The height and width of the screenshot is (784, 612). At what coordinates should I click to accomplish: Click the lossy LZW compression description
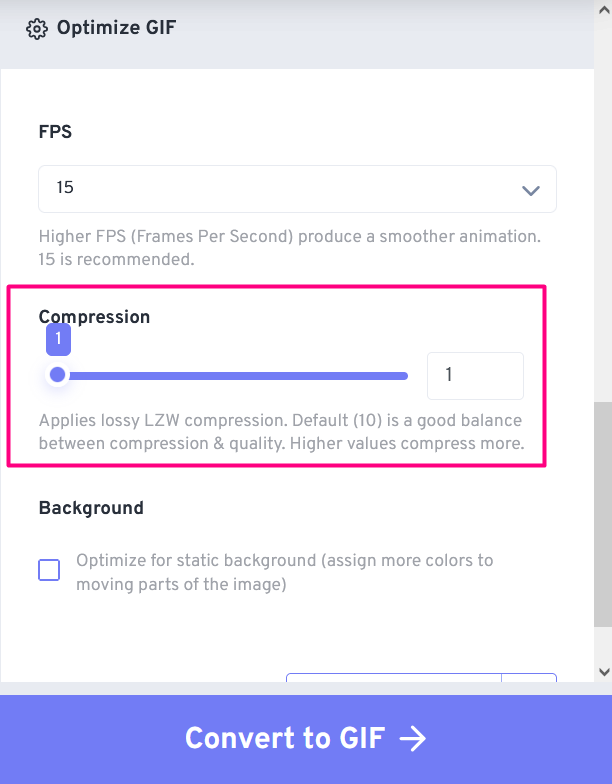(280, 432)
